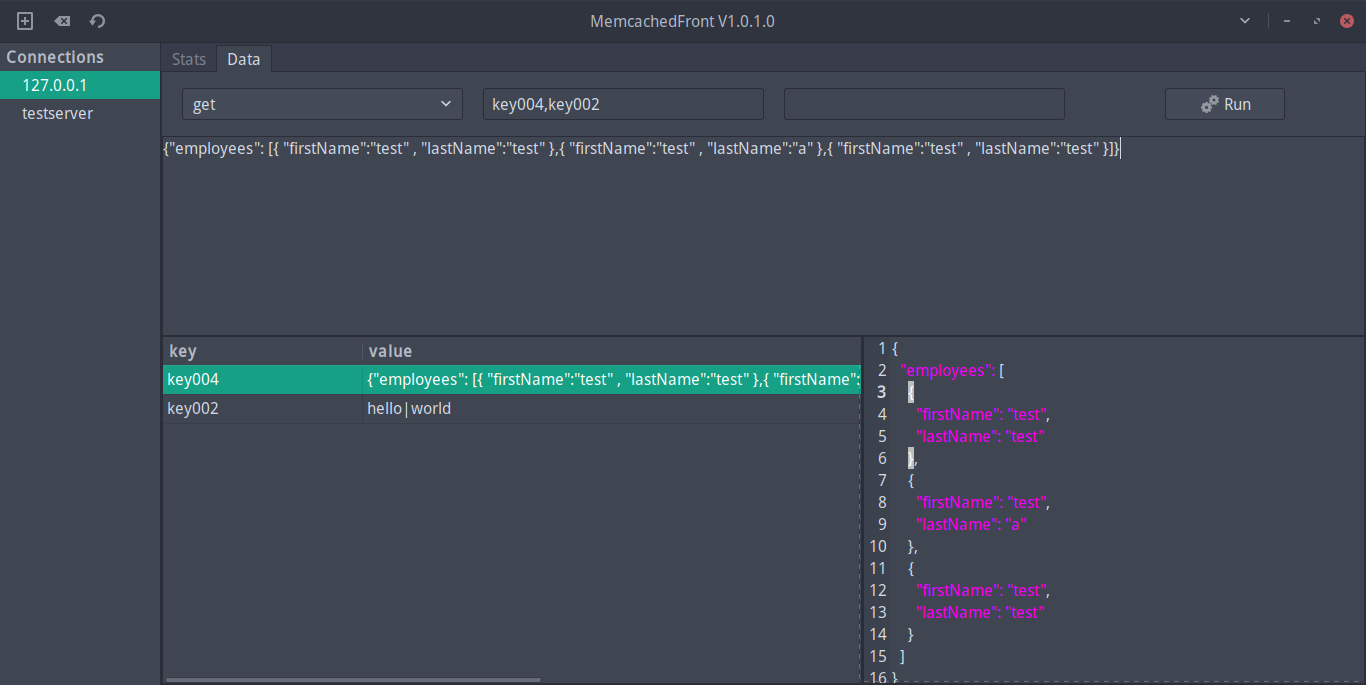The height and width of the screenshot is (685, 1366).
Task: Click the 'hello|world' value cell
Action: (x=612, y=408)
